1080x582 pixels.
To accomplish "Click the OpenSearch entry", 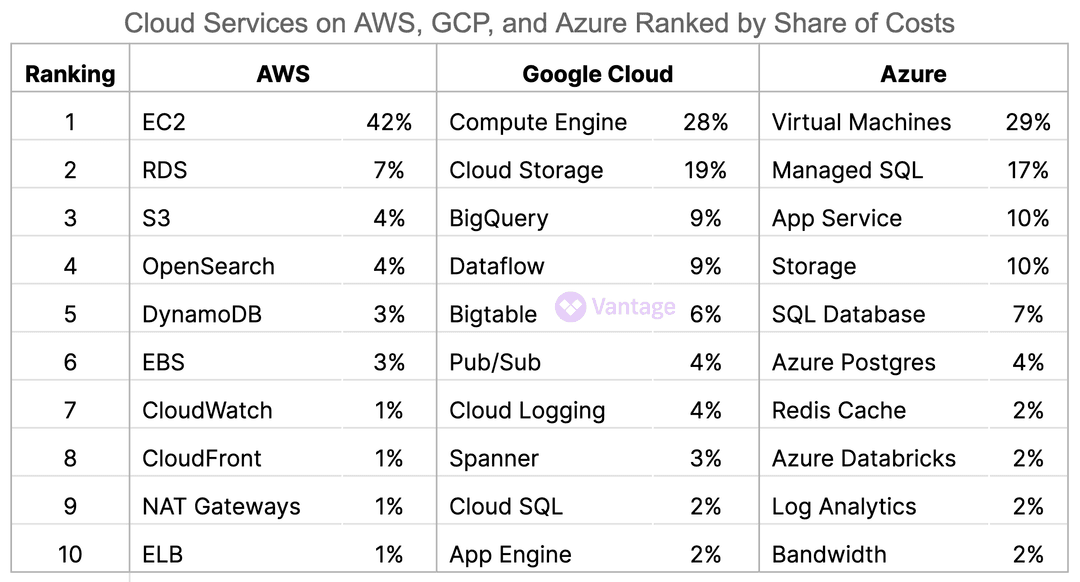I will pos(208,267).
